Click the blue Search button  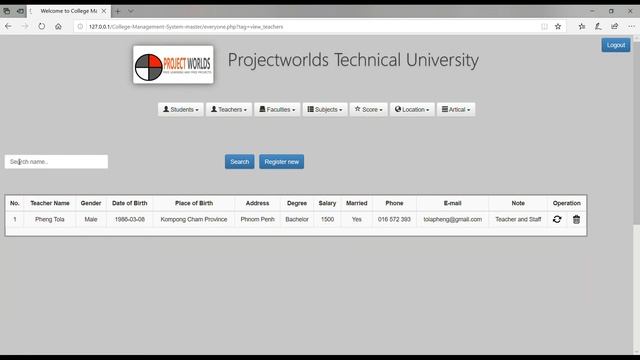[240, 162]
